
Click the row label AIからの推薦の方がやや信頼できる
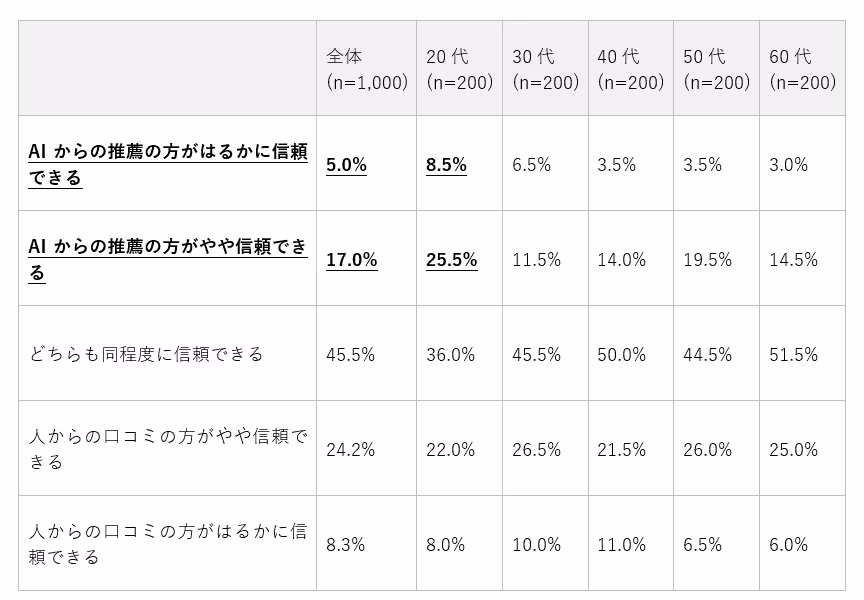[168, 259]
